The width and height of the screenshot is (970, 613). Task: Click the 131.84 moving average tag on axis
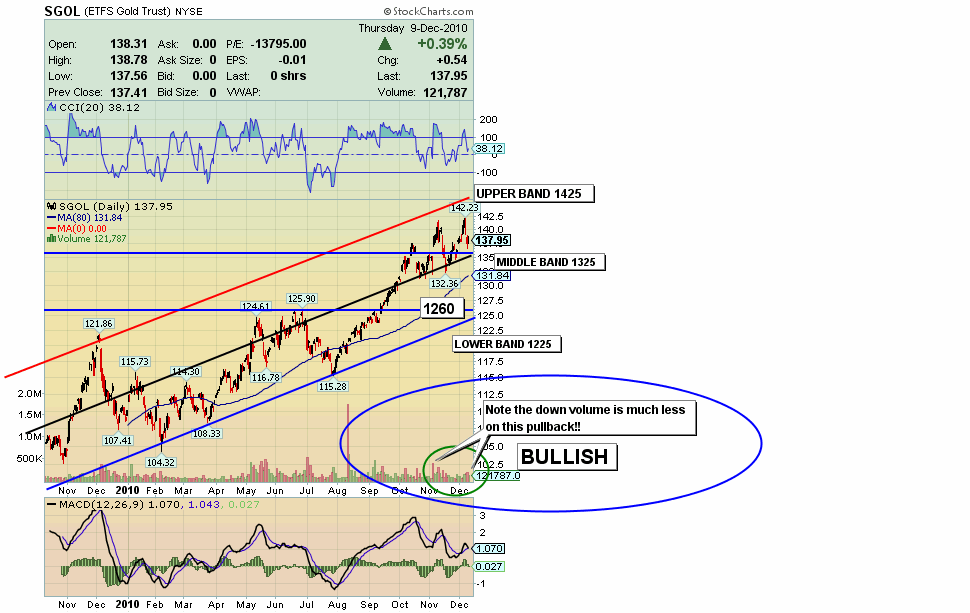point(492,275)
